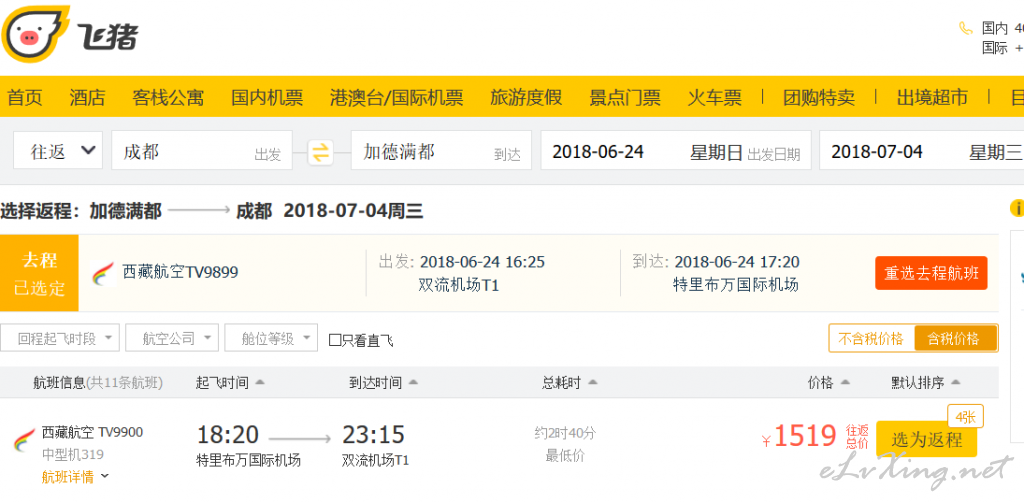Screen dimensions: 1024x503
Task: Click the 去程 已选定 label
Action: tap(39, 273)
